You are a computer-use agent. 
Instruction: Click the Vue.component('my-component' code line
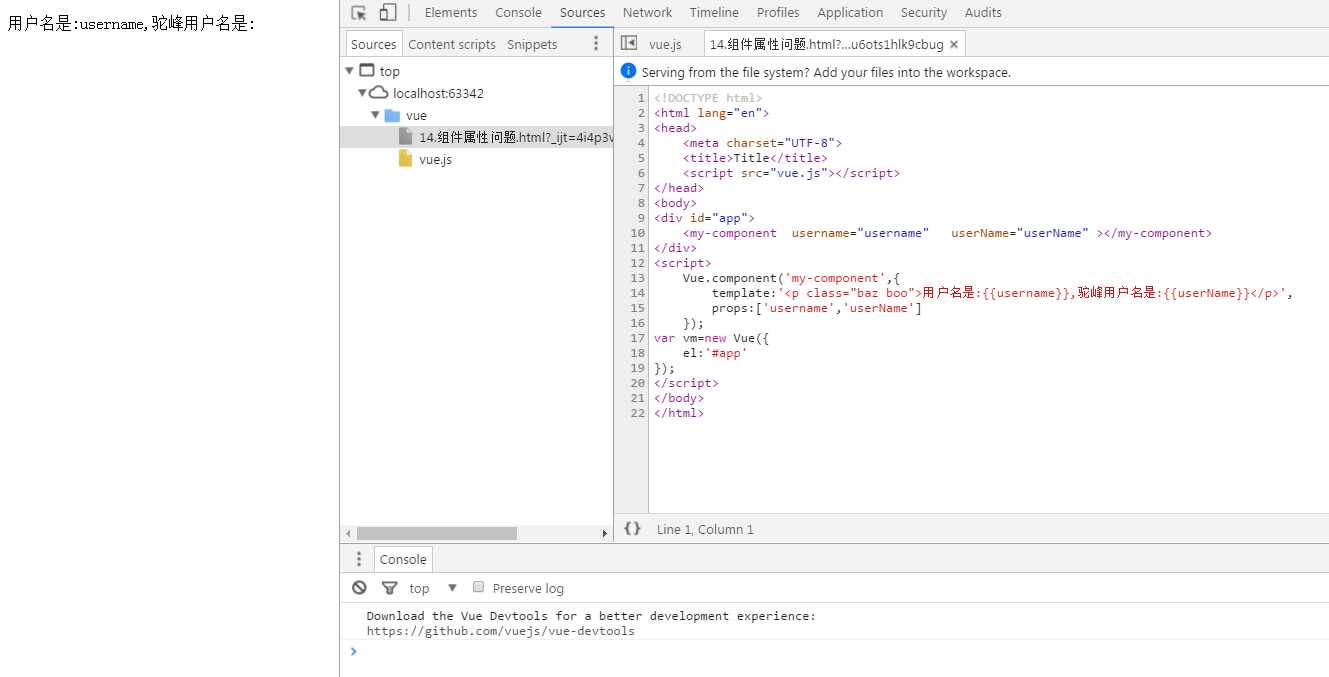(x=791, y=278)
